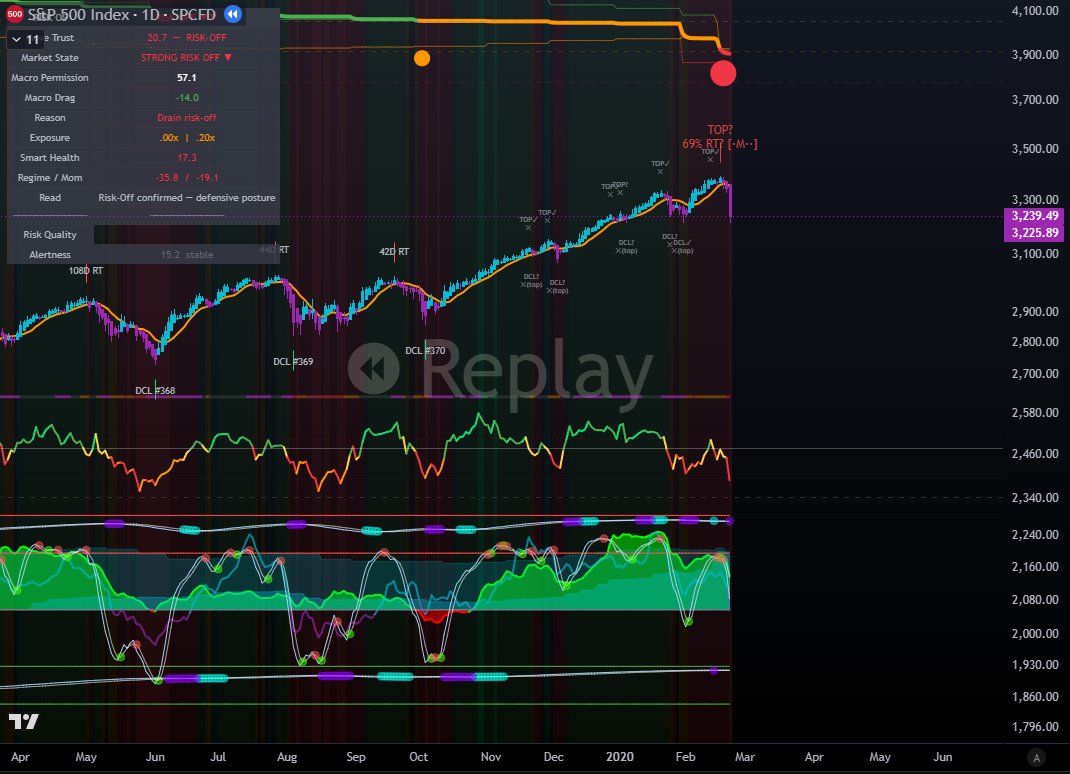Click the 'Mar' label on the time axis

(744, 756)
